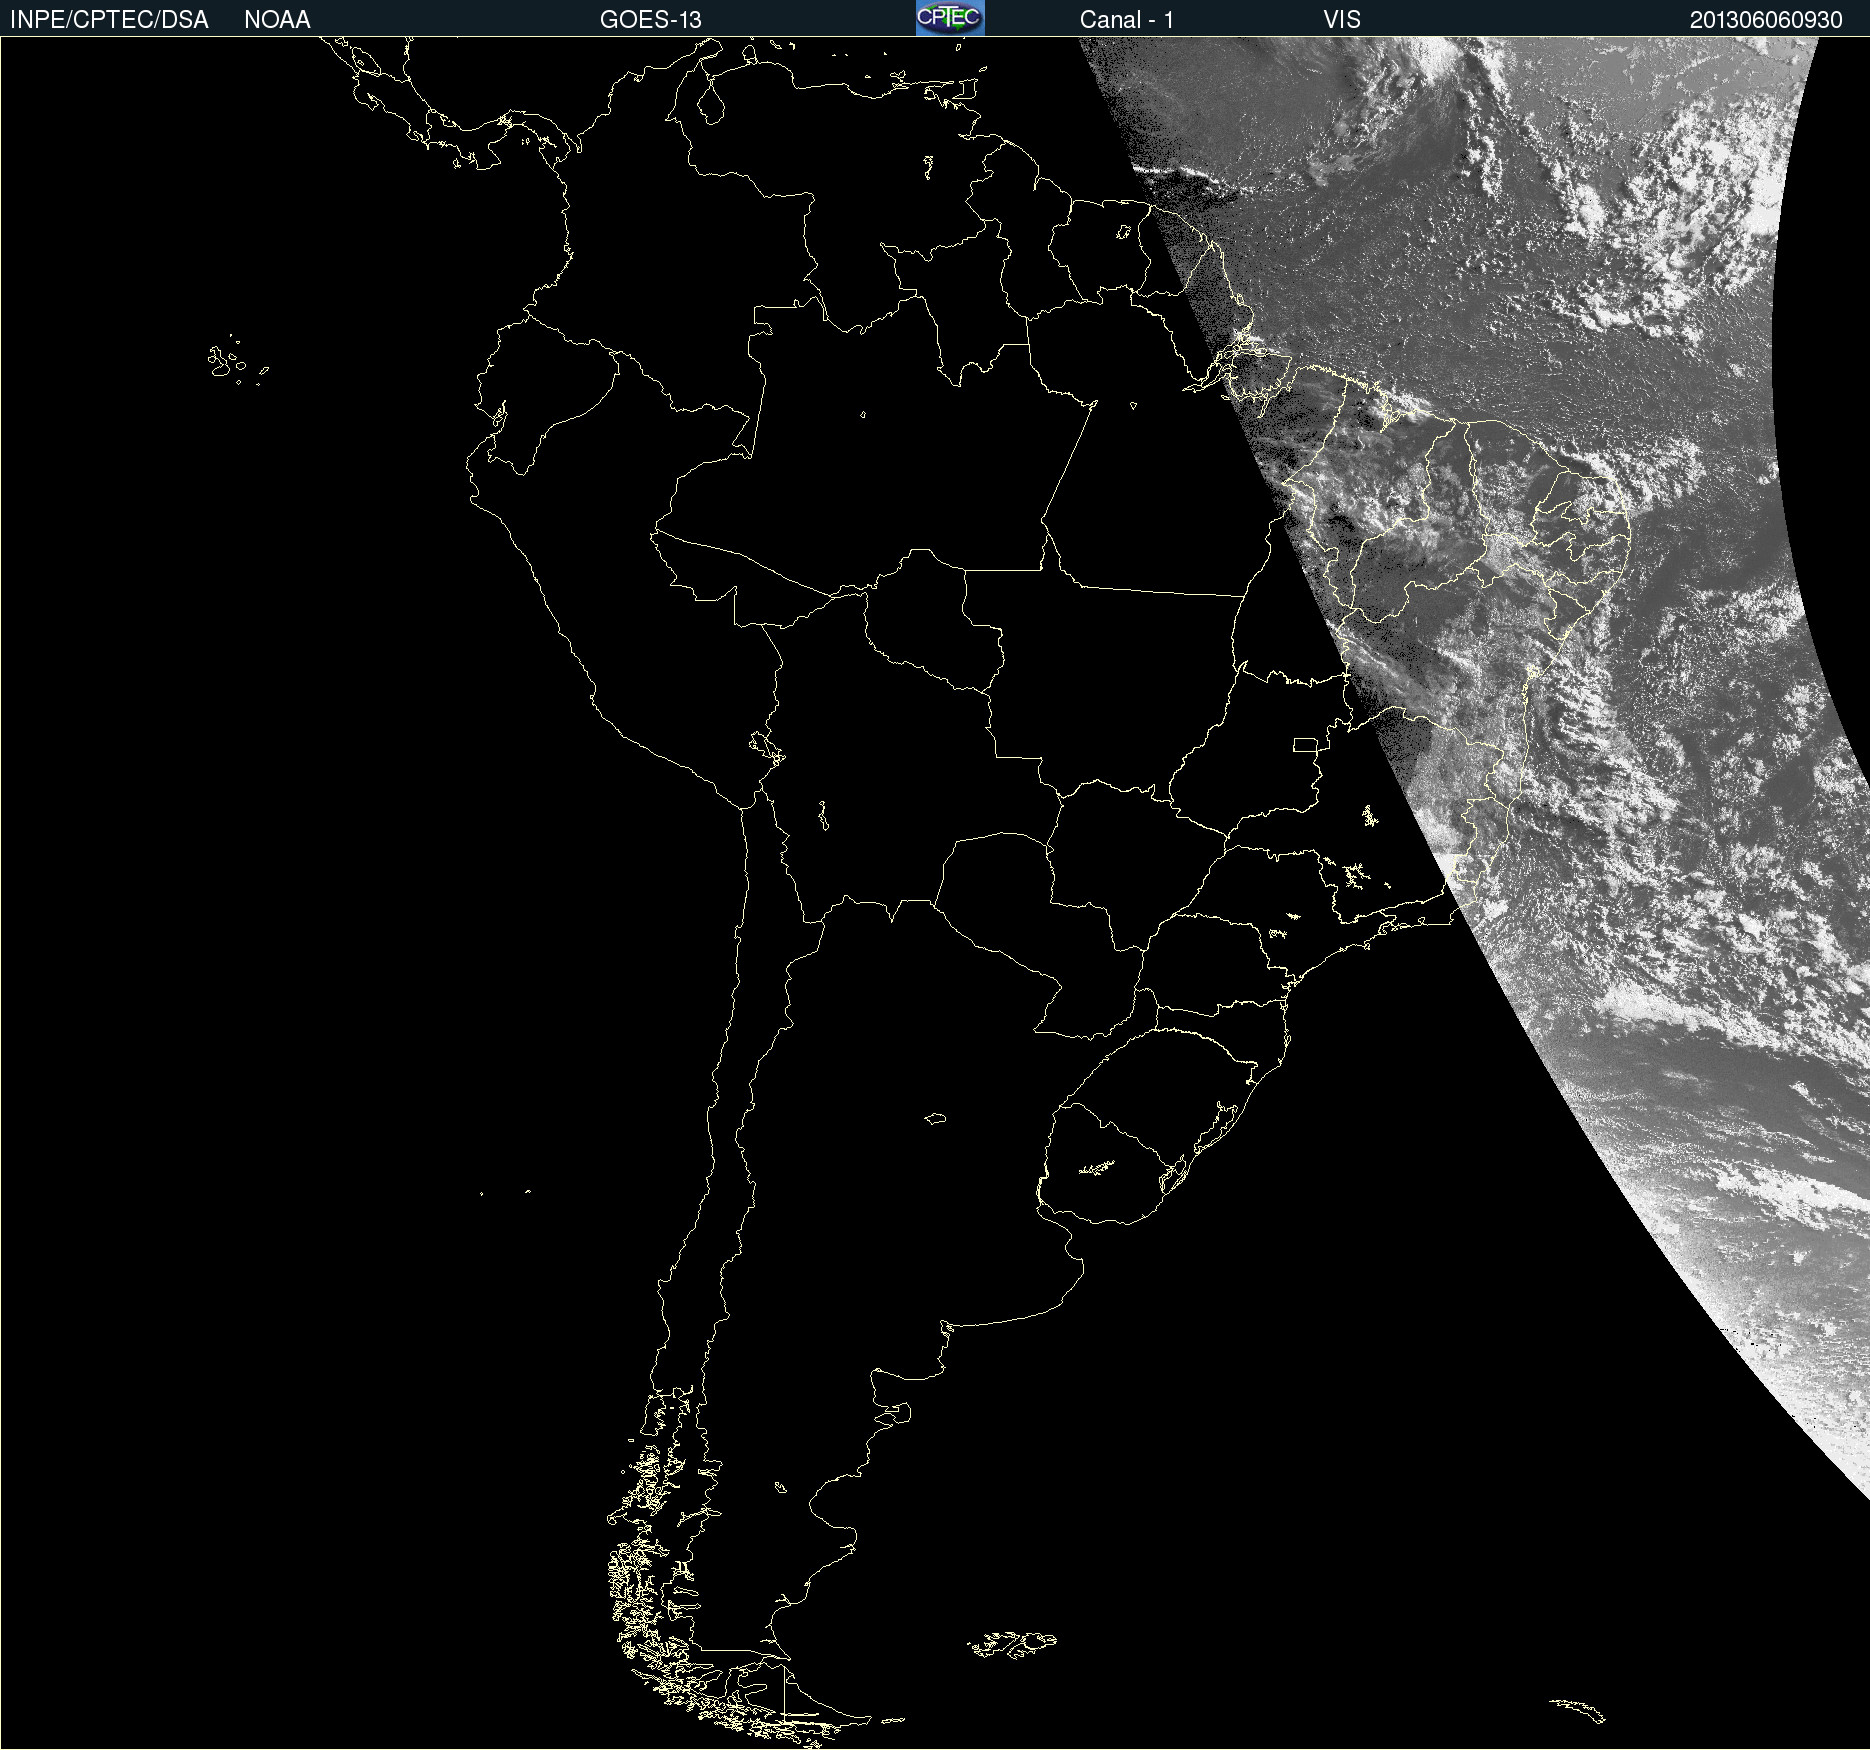The image size is (1870, 1750).
Task: Select the NOAA text in header
Action: pos(277,20)
